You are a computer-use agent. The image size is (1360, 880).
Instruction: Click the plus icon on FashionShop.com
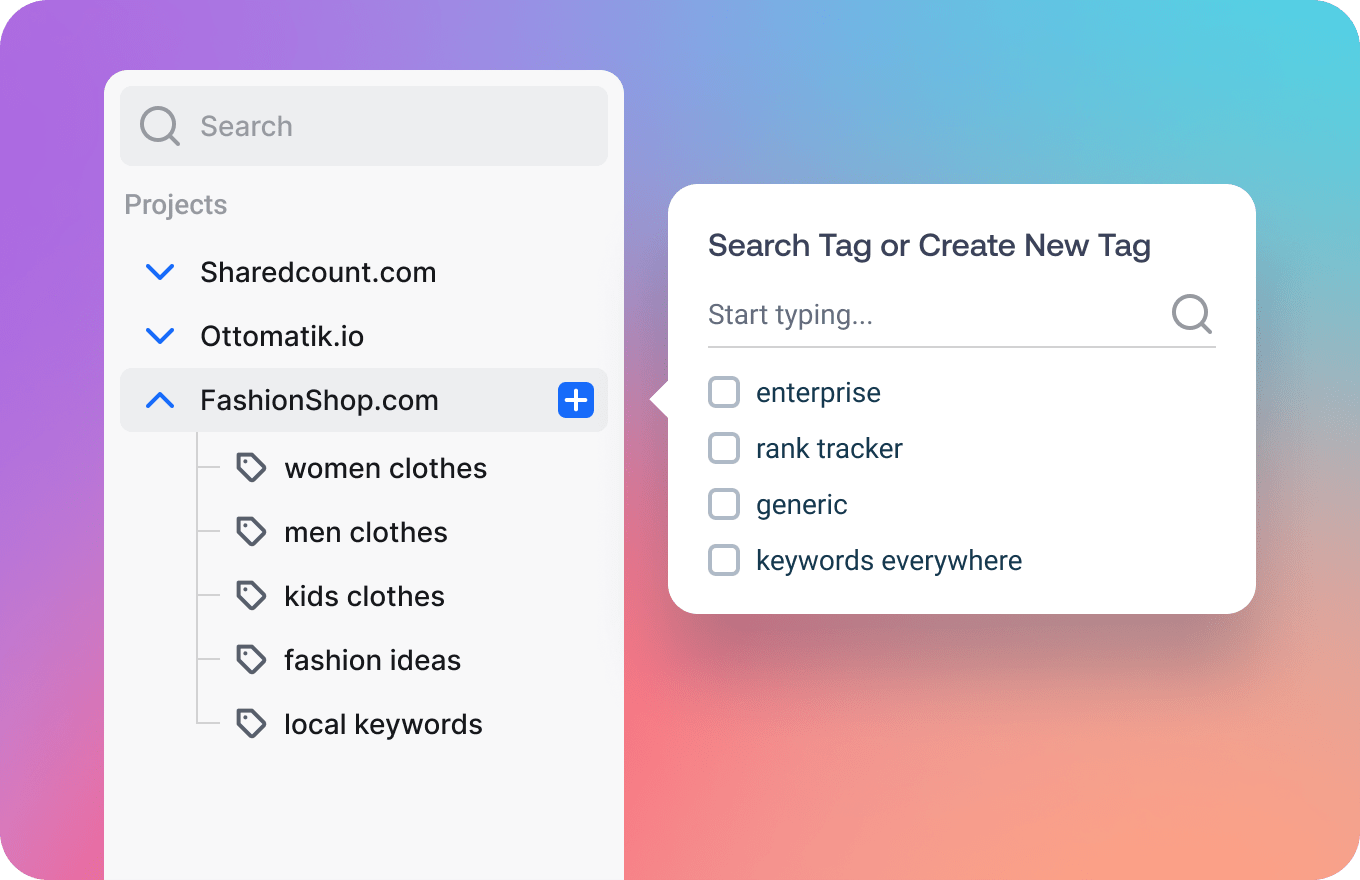pyautogui.click(x=575, y=400)
